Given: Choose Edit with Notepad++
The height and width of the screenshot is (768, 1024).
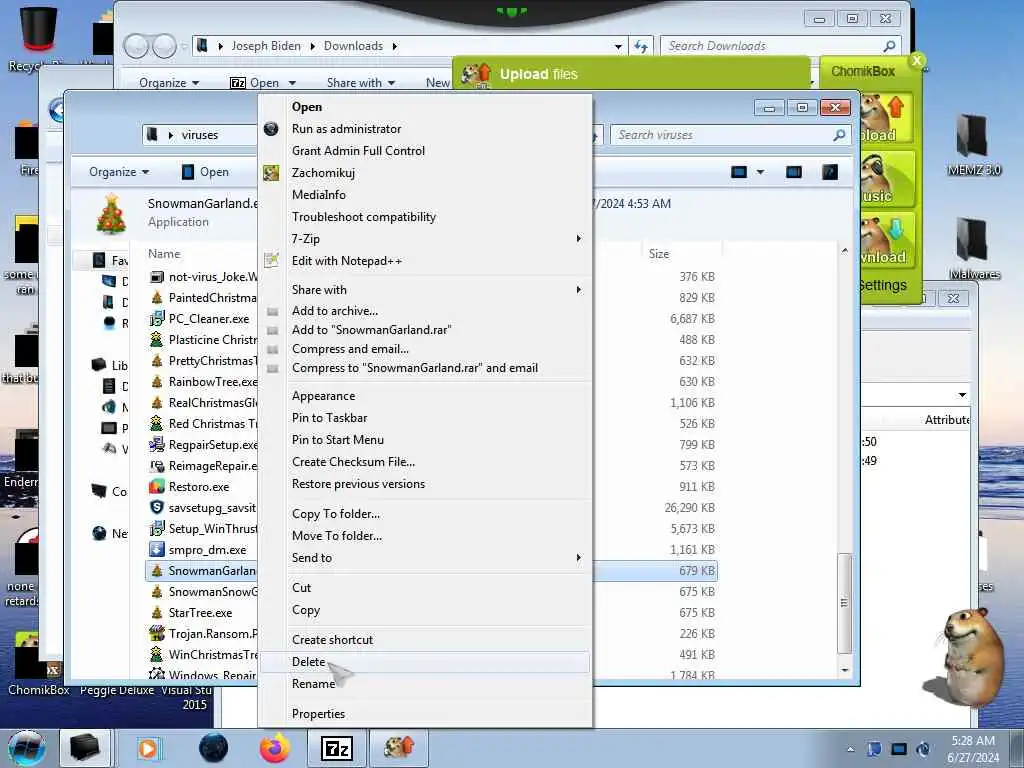Looking at the screenshot, I should [347, 261].
